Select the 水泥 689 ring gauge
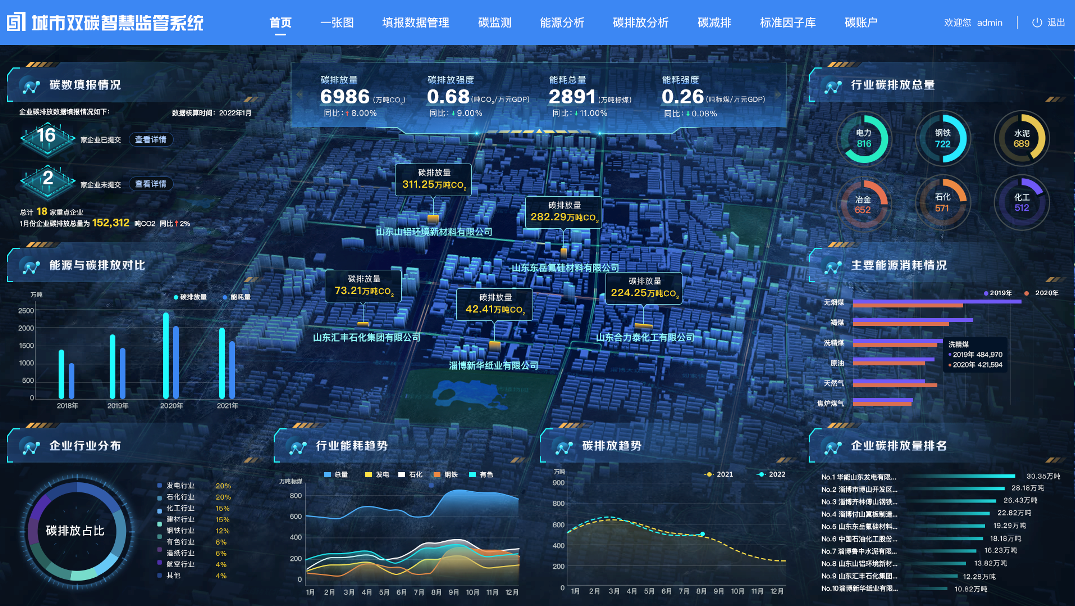 click(1020, 138)
